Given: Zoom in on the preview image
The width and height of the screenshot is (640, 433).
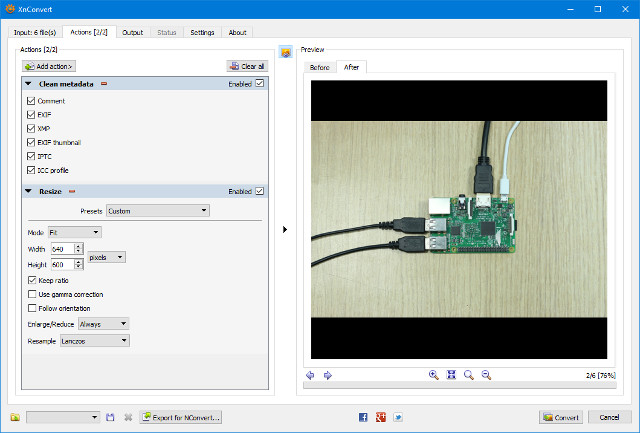Looking at the screenshot, I should point(434,375).
